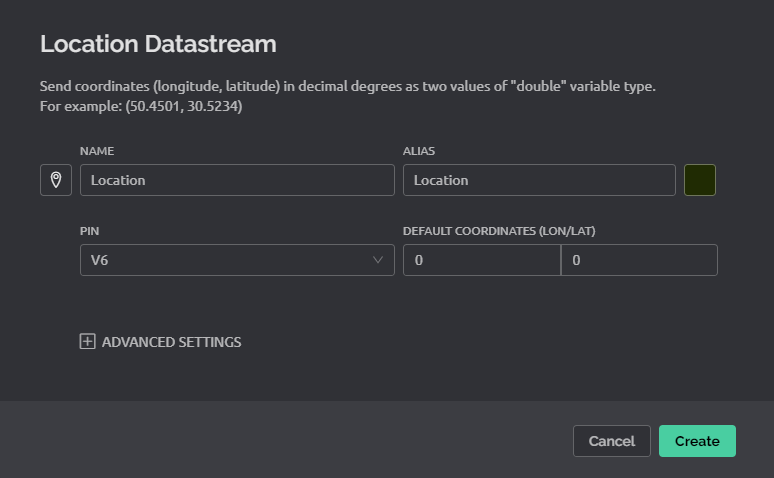
Task: Click the default longitude coordinate field
Action: [x=482, y=260]
